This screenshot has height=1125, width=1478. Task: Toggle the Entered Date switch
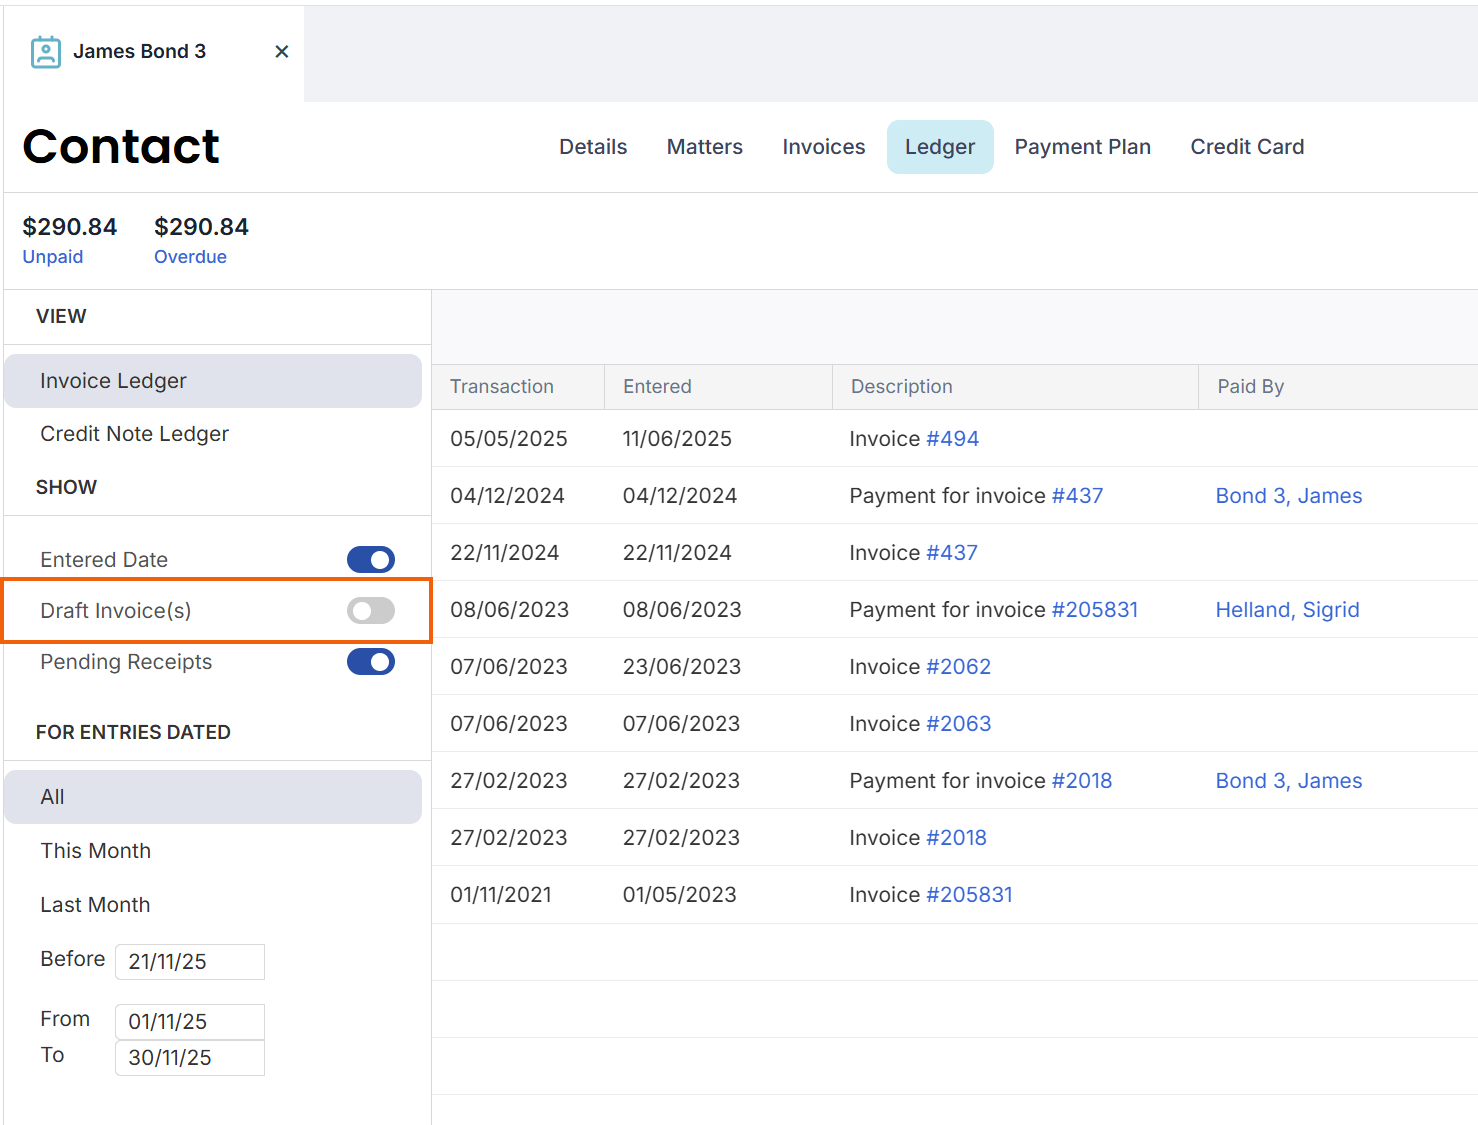tap(370, 560)
